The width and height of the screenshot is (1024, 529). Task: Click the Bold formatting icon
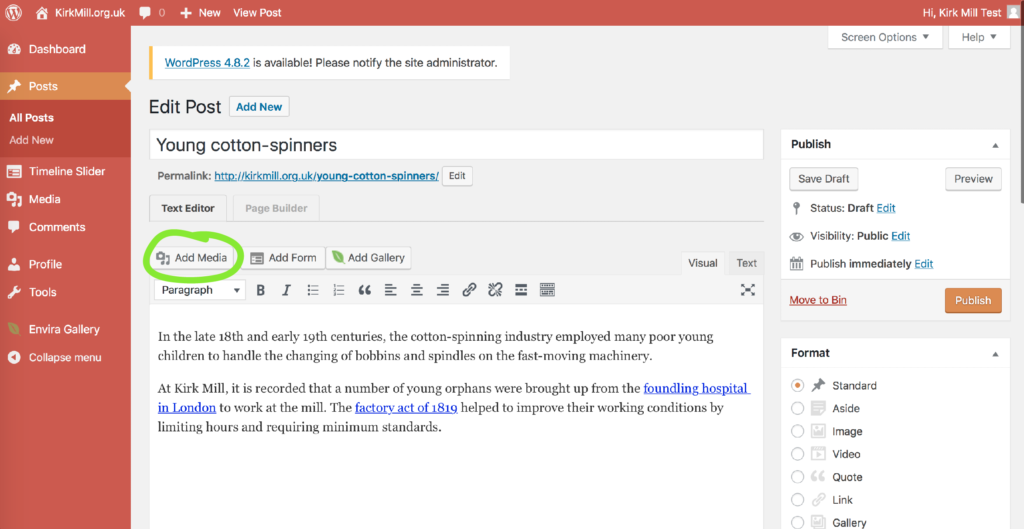[261, 290]
